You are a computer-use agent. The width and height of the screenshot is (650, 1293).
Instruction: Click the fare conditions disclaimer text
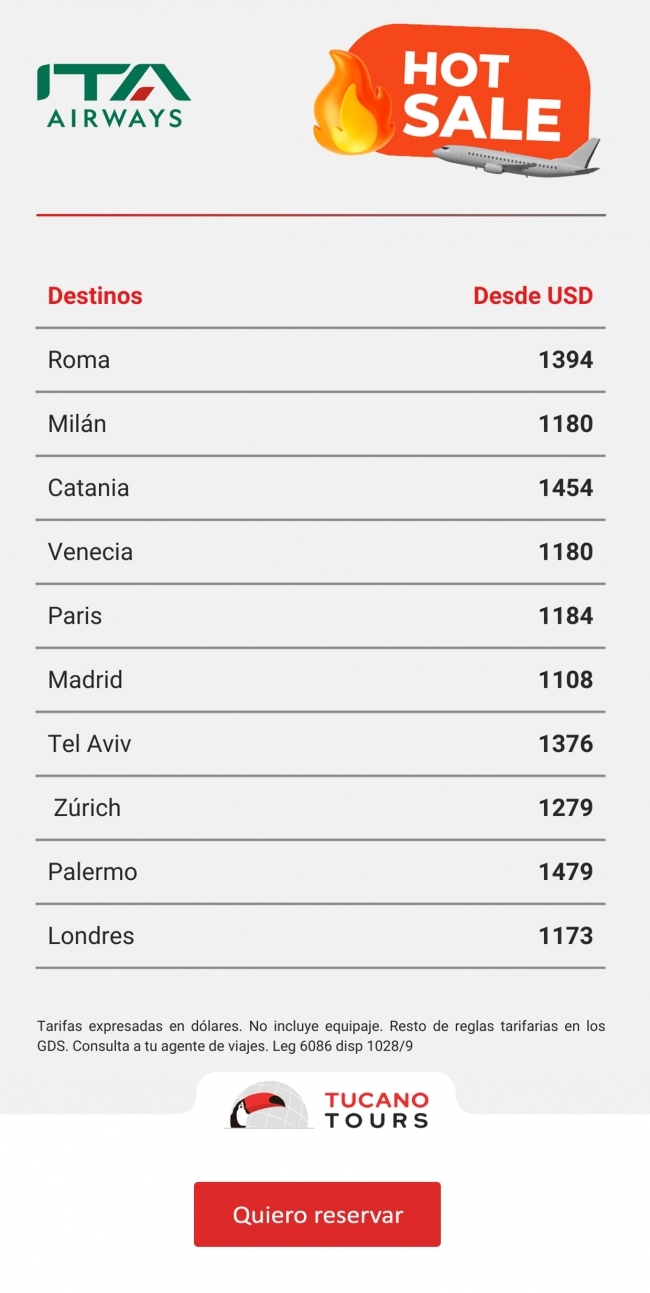tap(320, 1036)
